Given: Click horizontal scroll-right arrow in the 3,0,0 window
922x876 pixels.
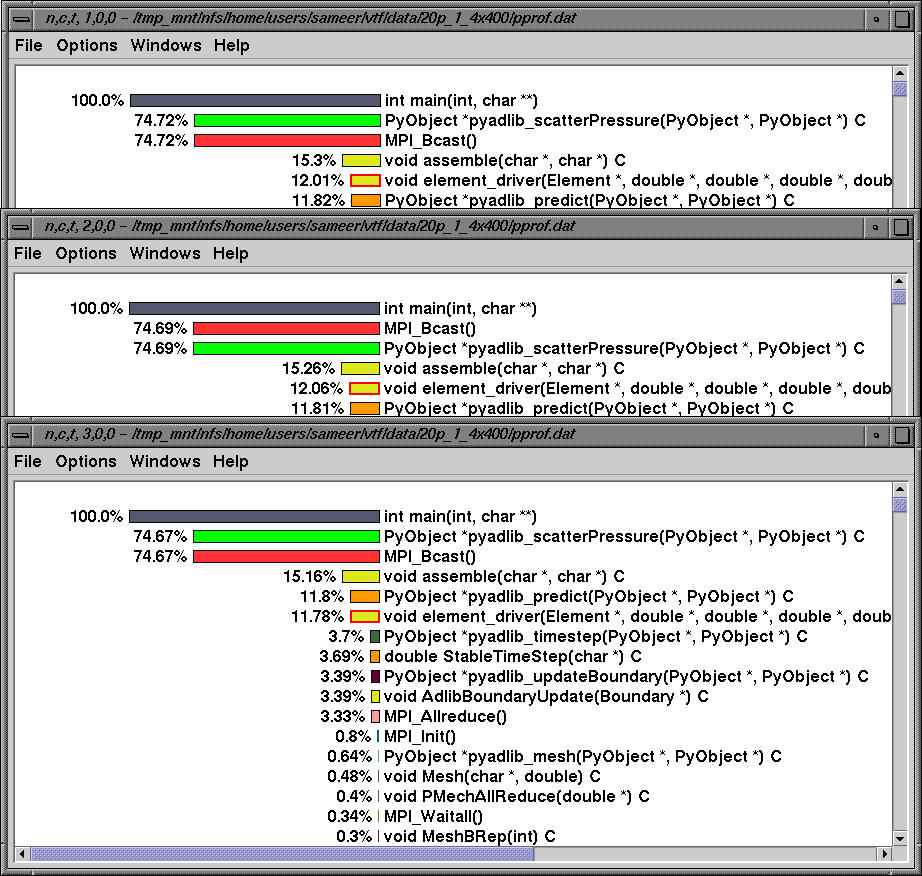Looking at the screenshot, I should [x=885, y=853].
